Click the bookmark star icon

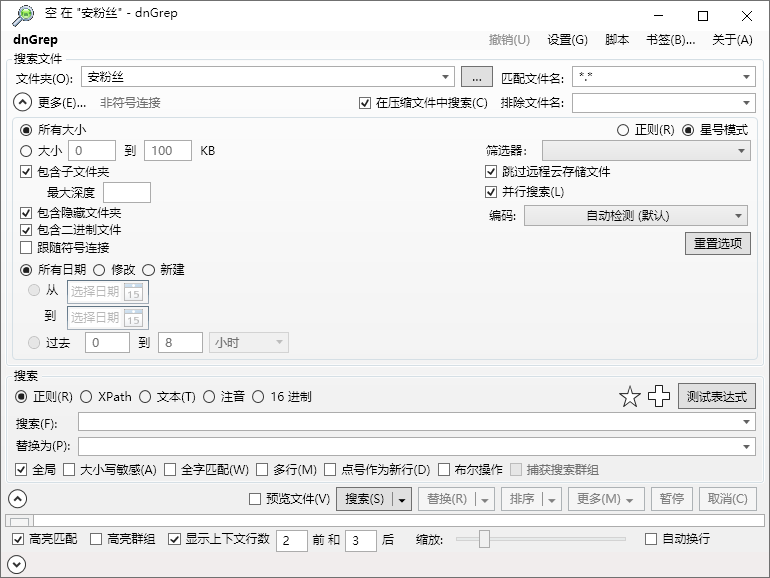point(630,396)
